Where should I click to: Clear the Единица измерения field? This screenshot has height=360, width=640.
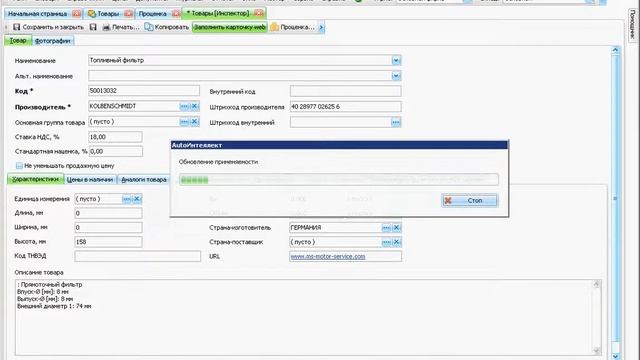137,199
